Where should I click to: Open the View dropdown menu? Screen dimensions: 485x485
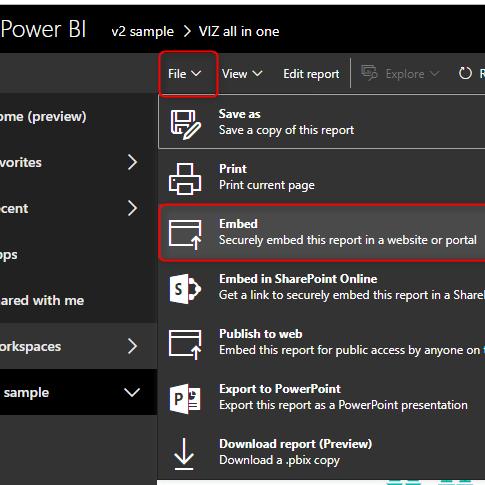point(242,74)
